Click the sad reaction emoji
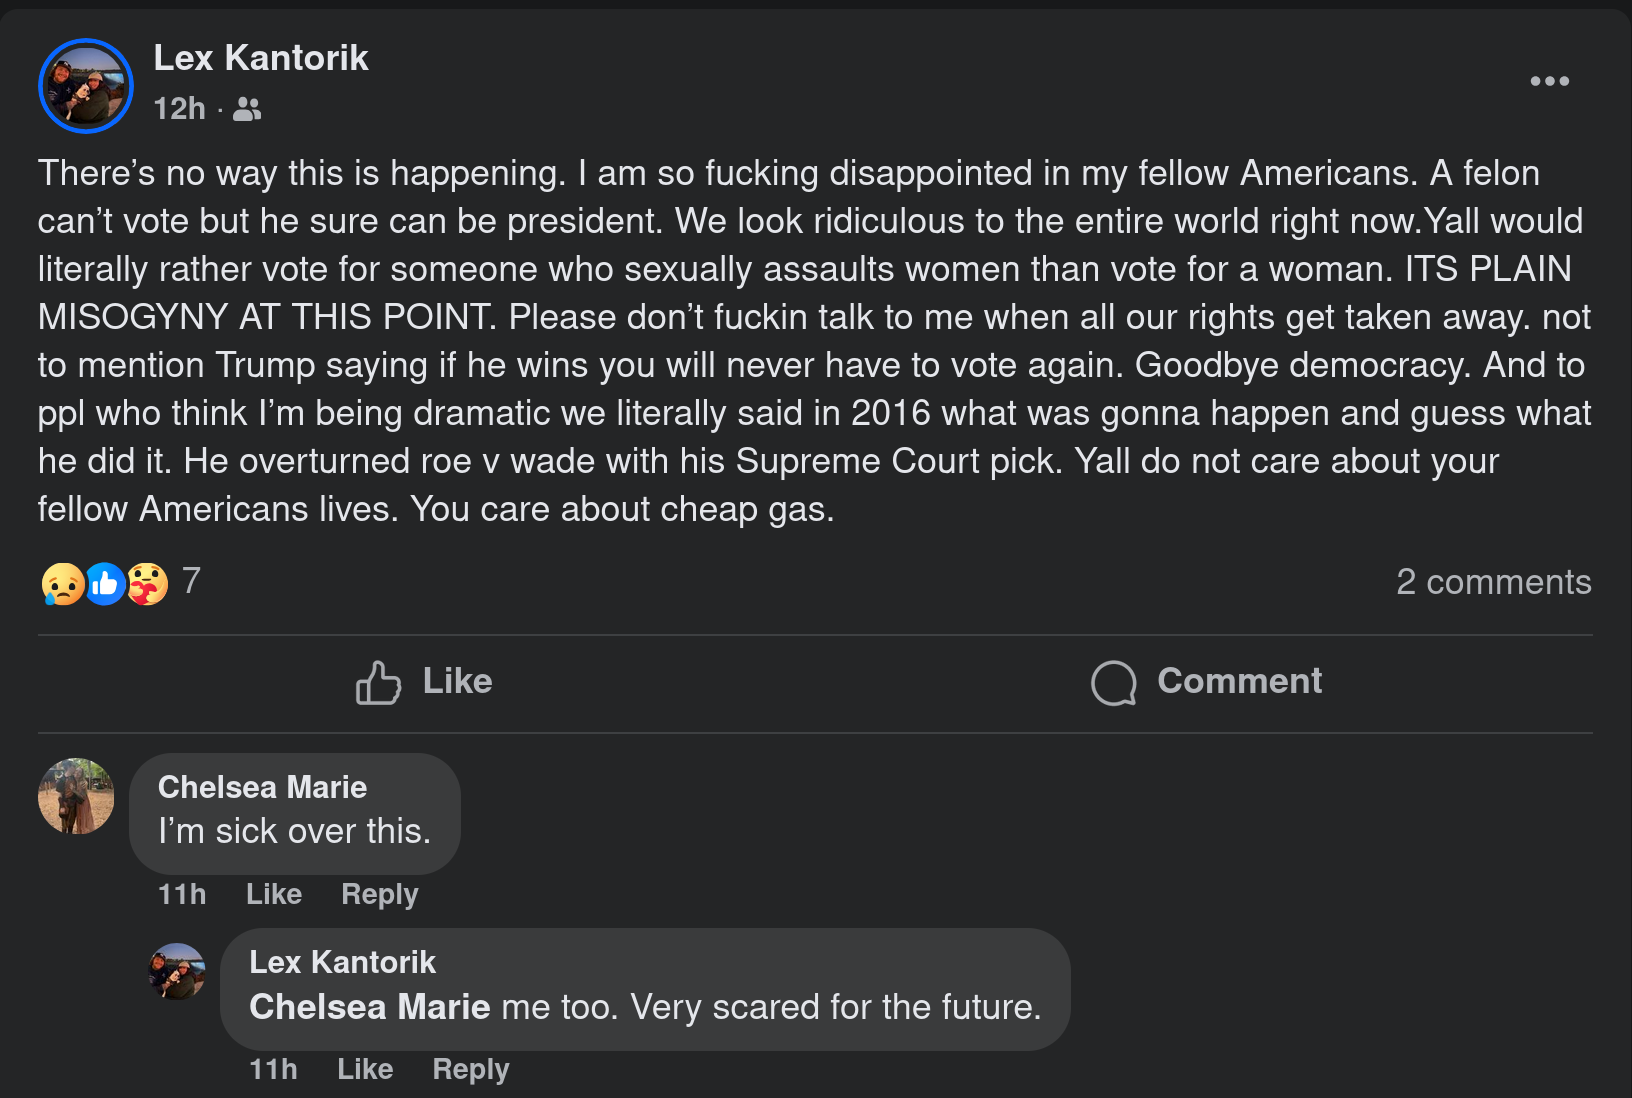 [62, 584]
